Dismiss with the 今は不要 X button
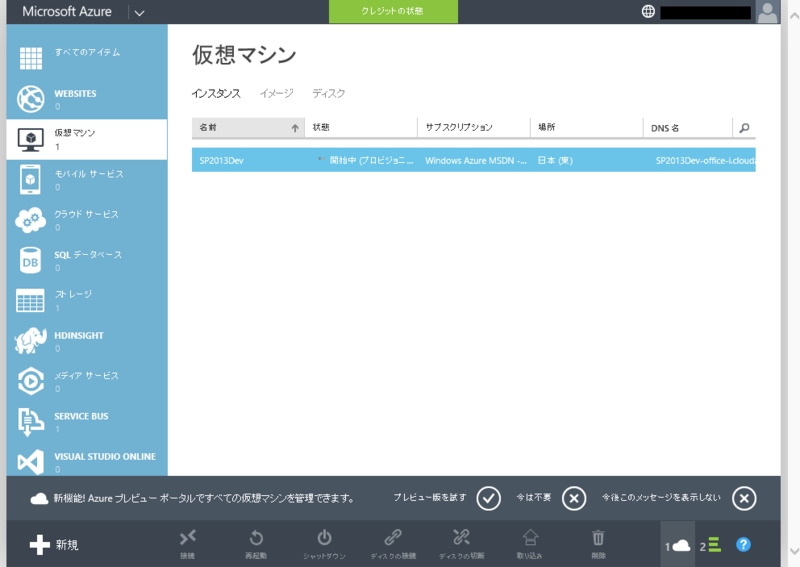Image resolution: width=800 pixels, height=567 pixels. click(574, 498)
